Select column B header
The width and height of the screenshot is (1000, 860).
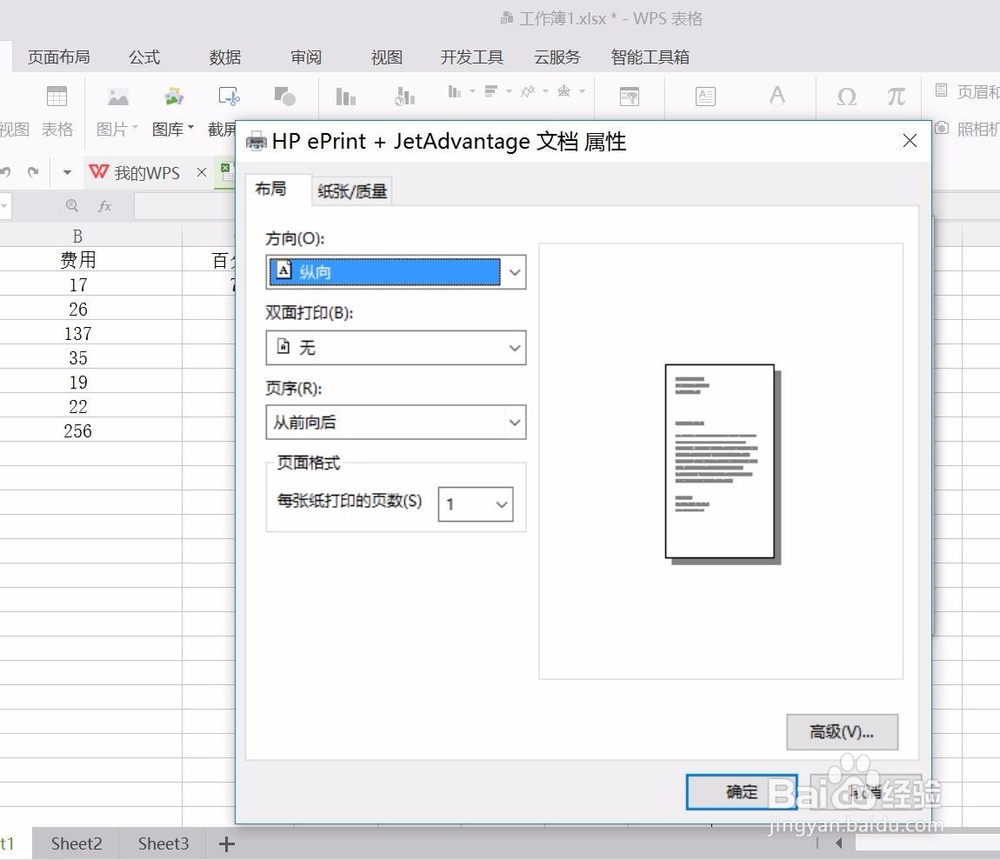[x=78, y=236]
